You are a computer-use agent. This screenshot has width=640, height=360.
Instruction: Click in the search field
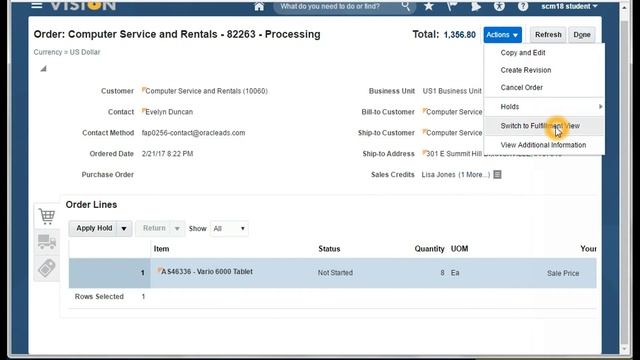click(x=339, y=7)
